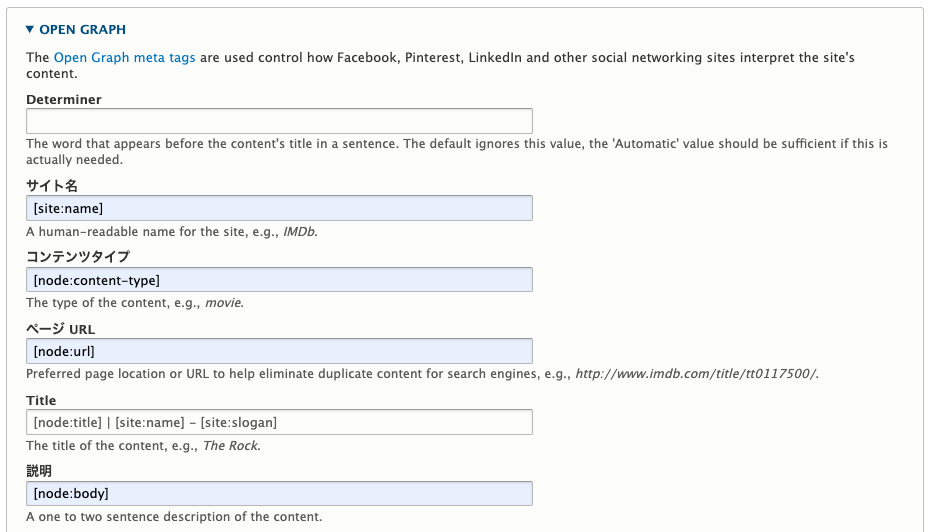
Task: Click the italic The Rock example text
Action: click(230, 446)
